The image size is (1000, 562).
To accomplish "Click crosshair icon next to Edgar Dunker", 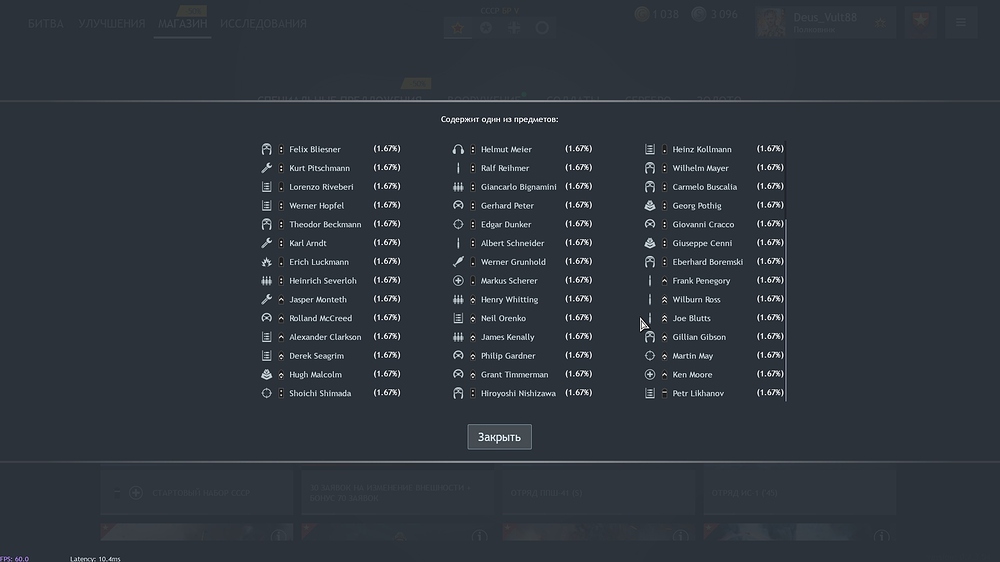I will 458,224.
